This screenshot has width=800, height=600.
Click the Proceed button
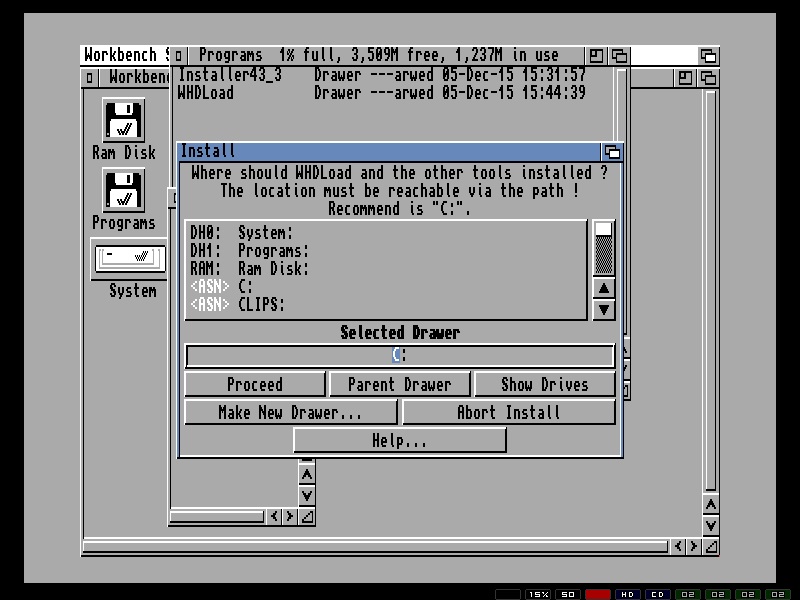pos(255,384)
